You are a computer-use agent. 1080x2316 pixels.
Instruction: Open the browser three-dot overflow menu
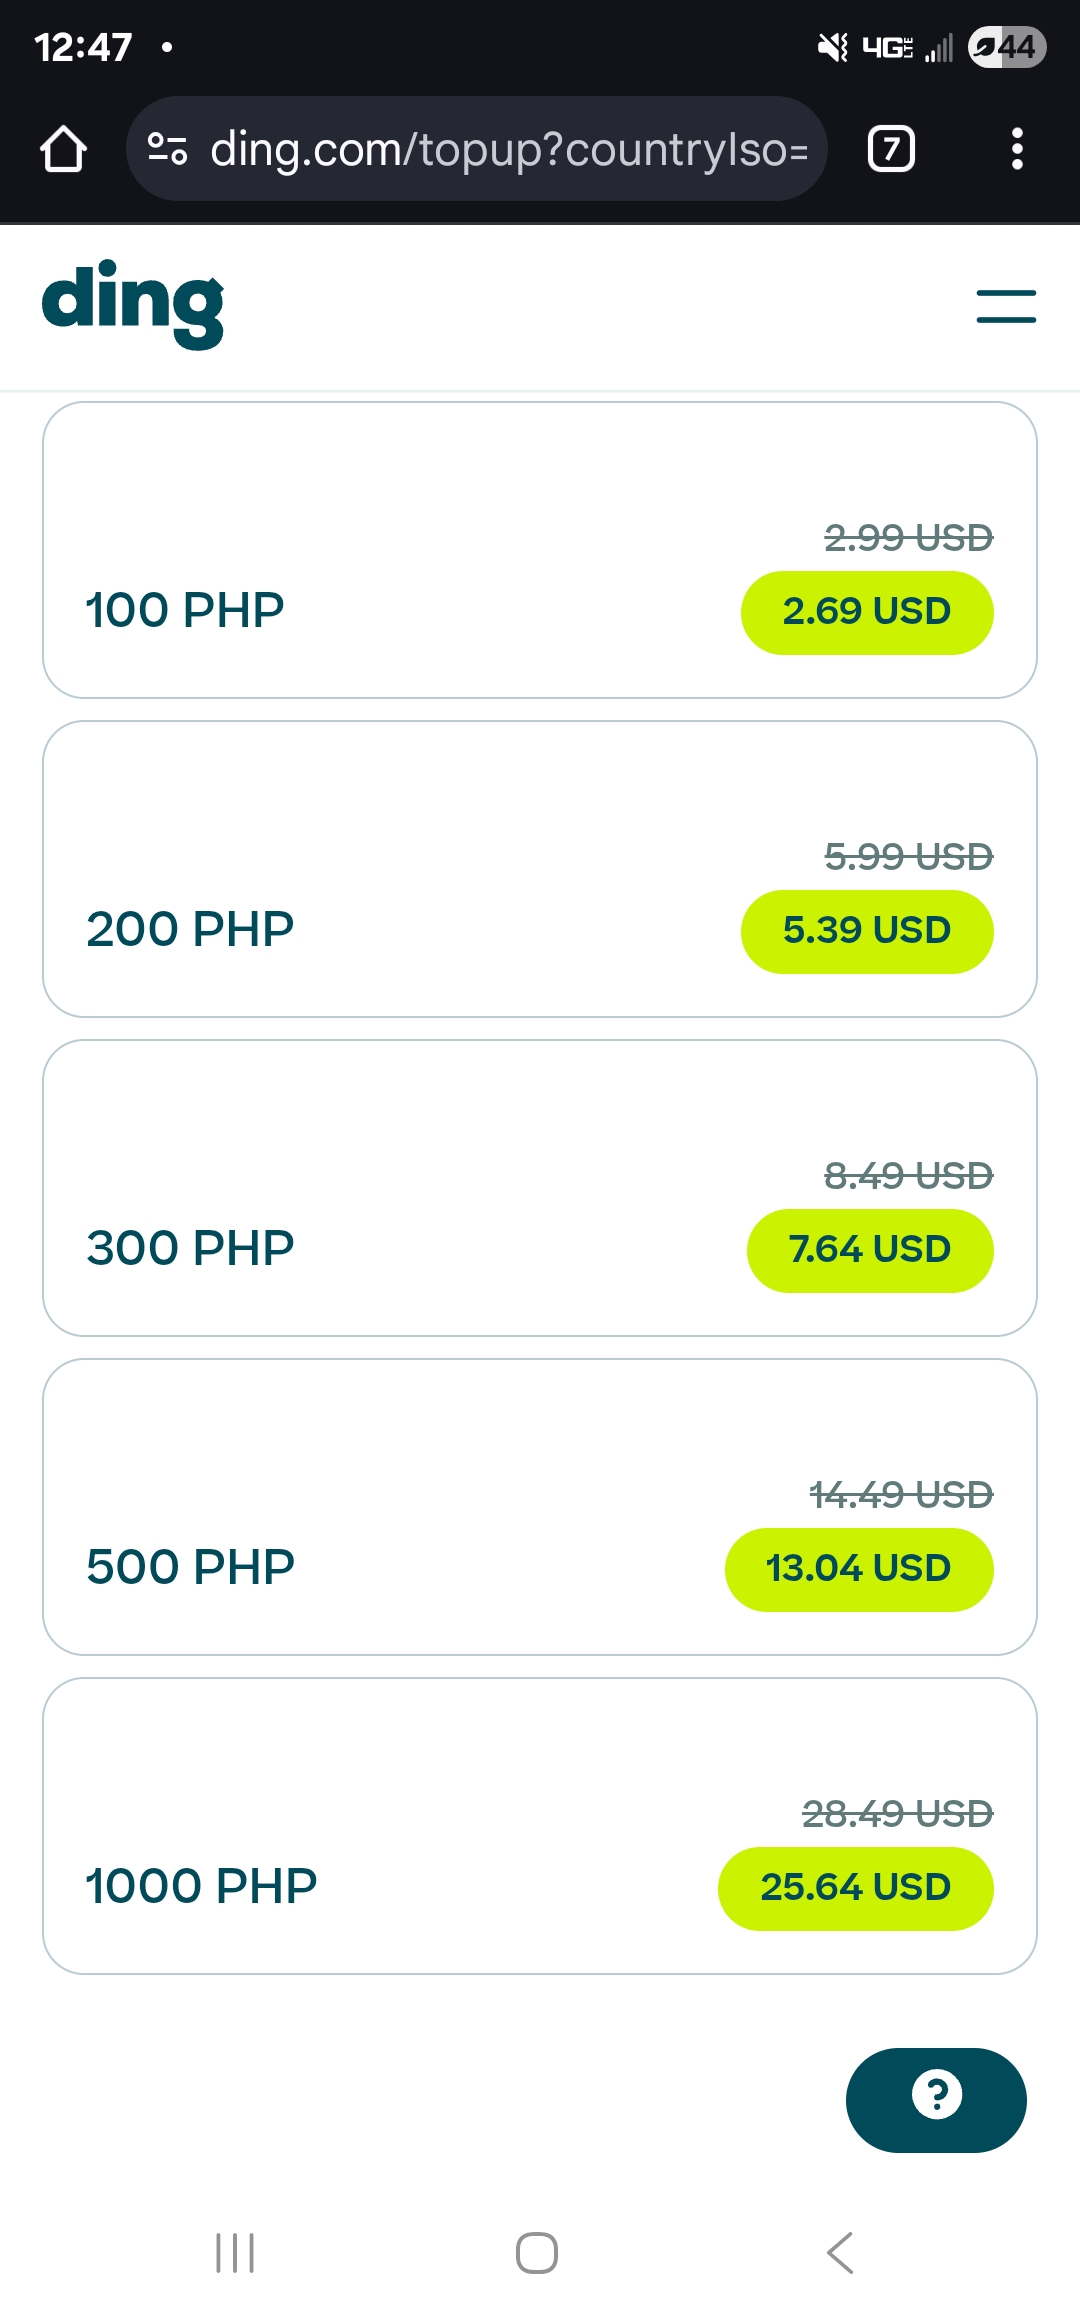click(1016, 149)
